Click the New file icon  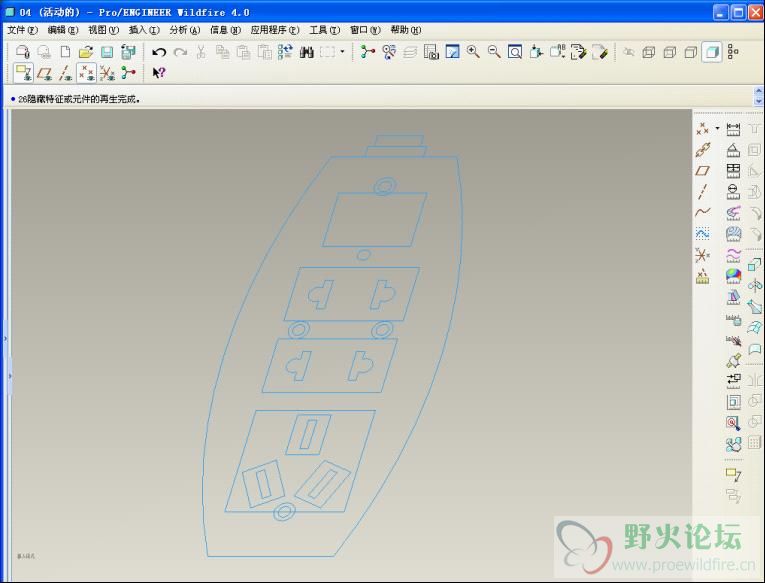(65, 52)
